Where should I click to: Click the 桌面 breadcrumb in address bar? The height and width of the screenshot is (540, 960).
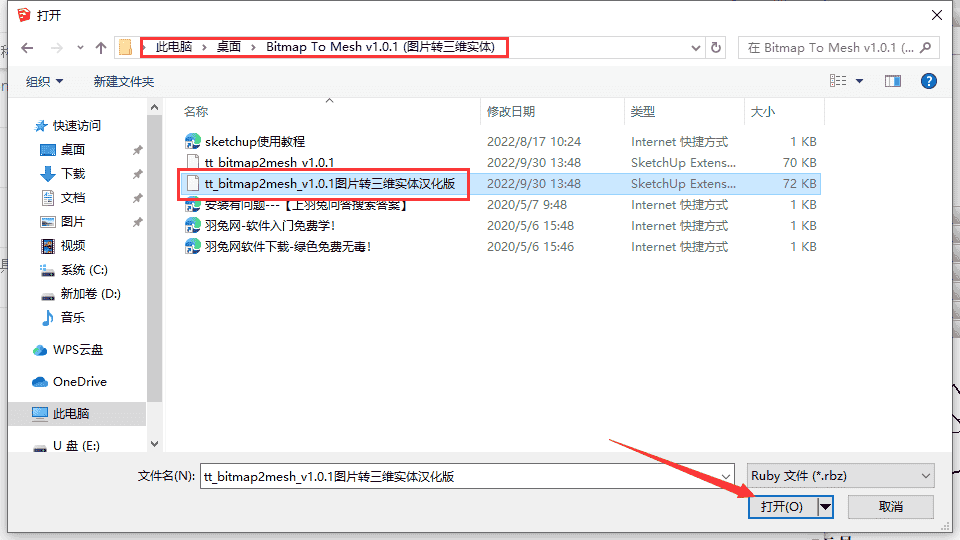[x=229, y=47]
